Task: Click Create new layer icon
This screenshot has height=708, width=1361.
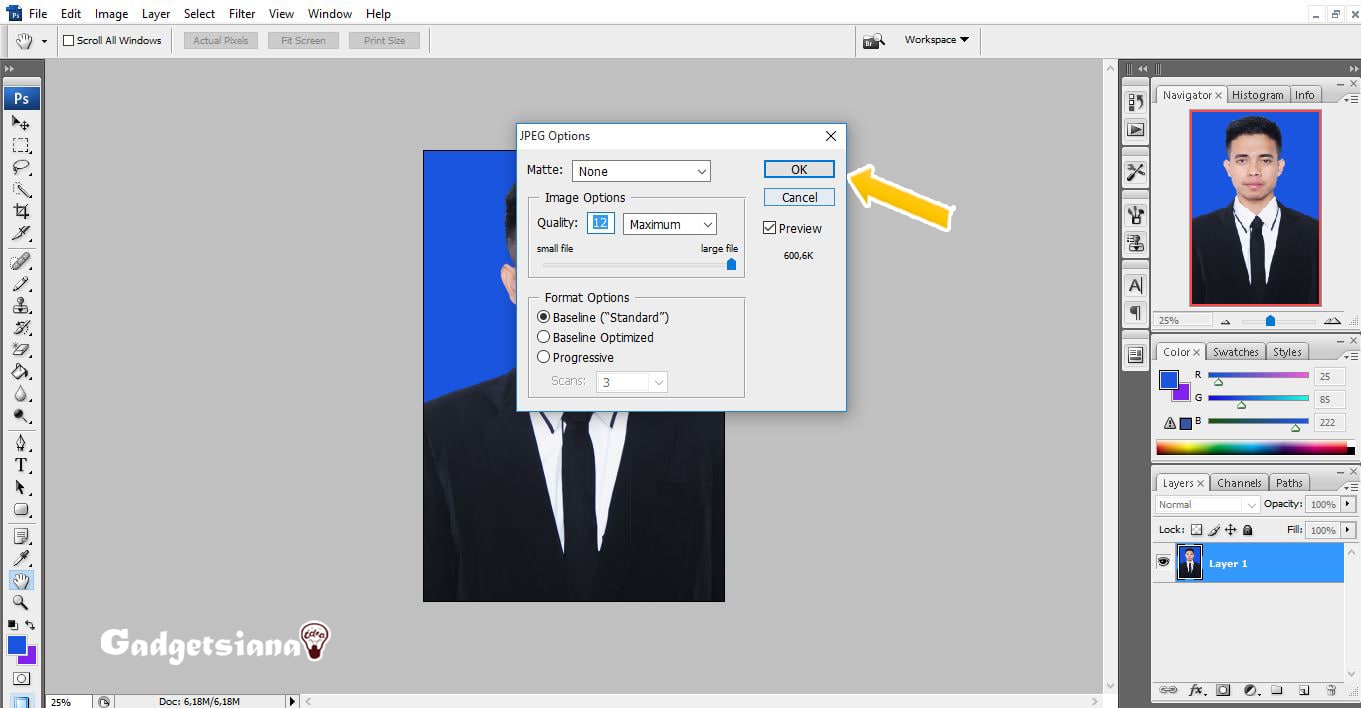Action: pyautogui.click(x=1304, y=690)
